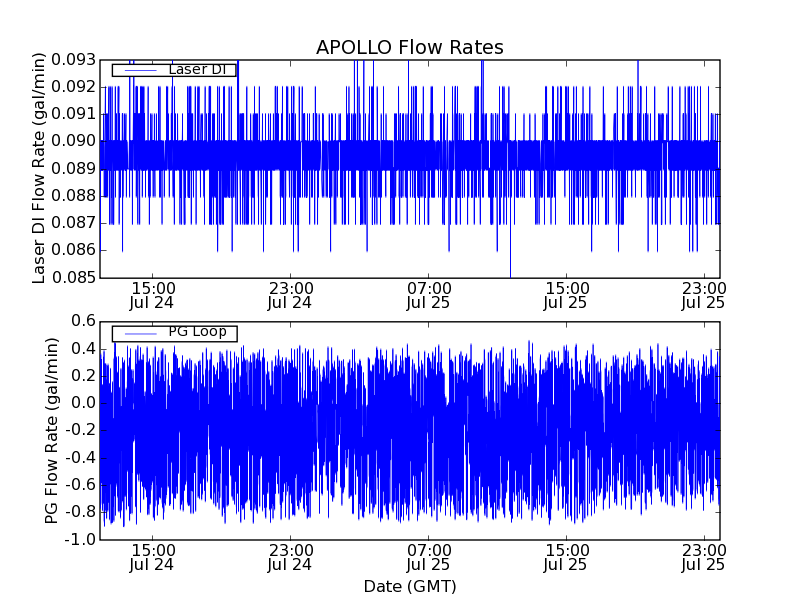Click '15:00 Jul 25' under the PG Loop plot
Screen dimensions: 800x600
[x=566, y=557]
